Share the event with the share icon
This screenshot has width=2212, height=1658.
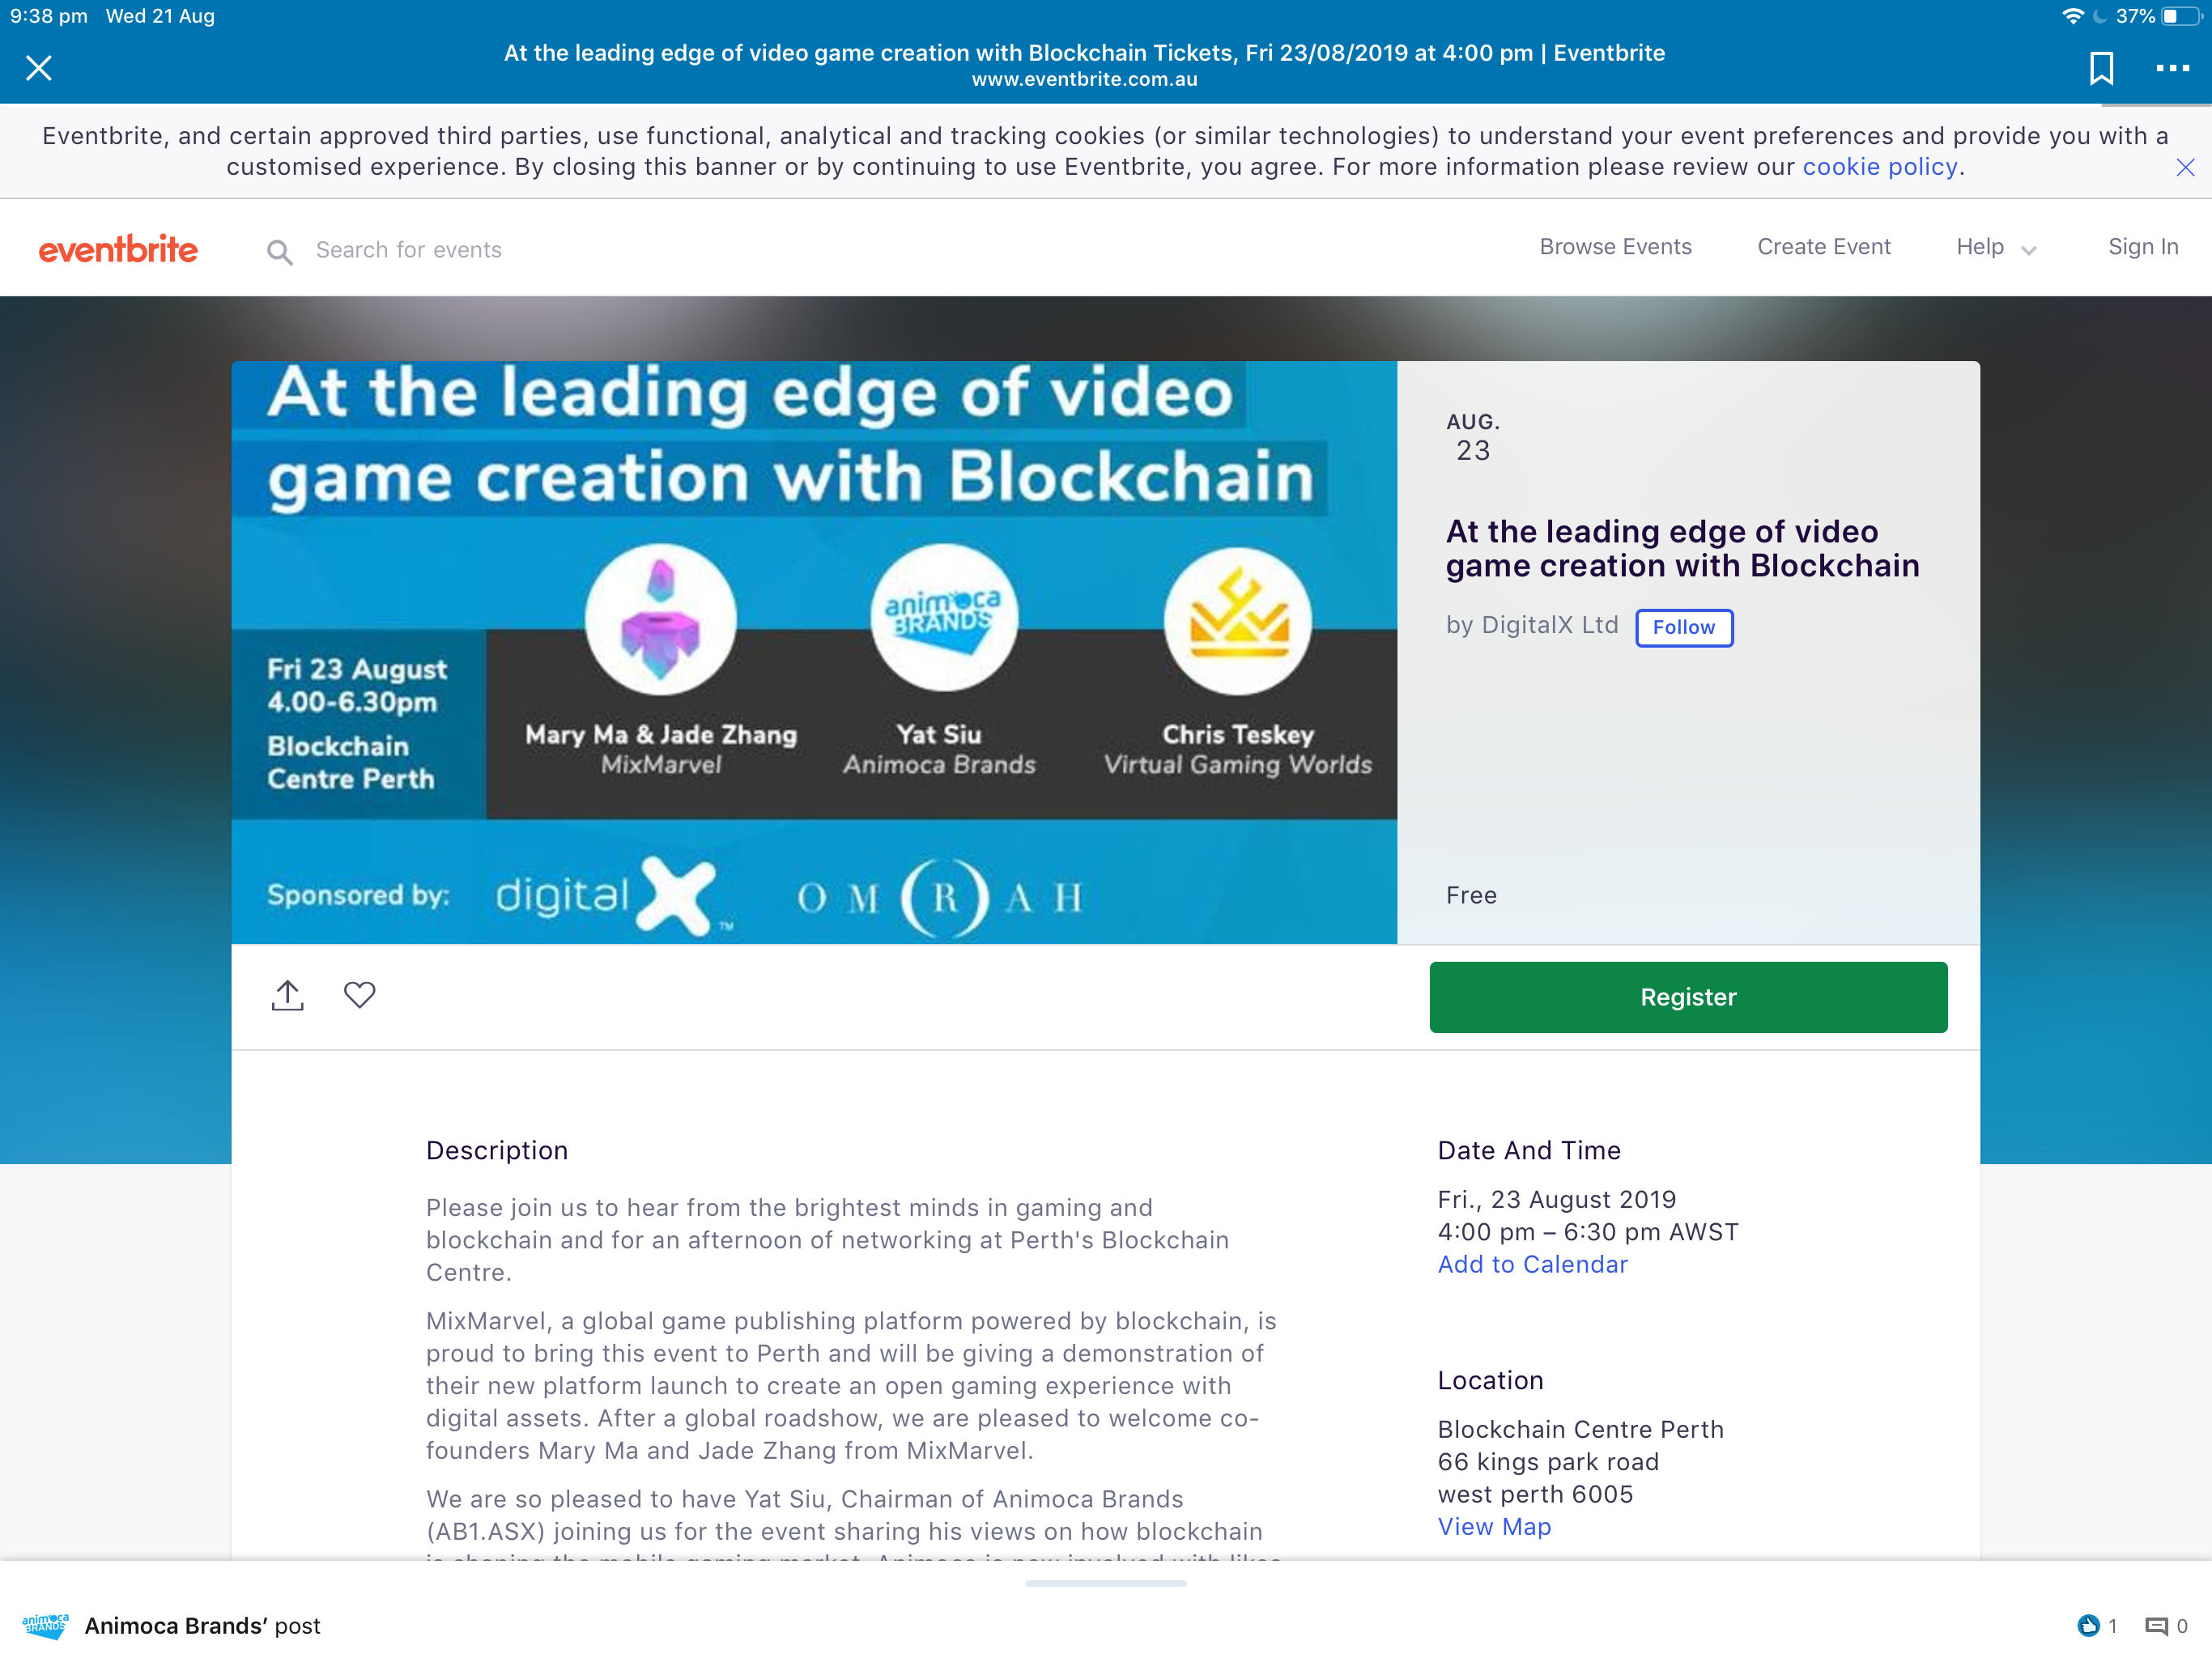[288, 995]
